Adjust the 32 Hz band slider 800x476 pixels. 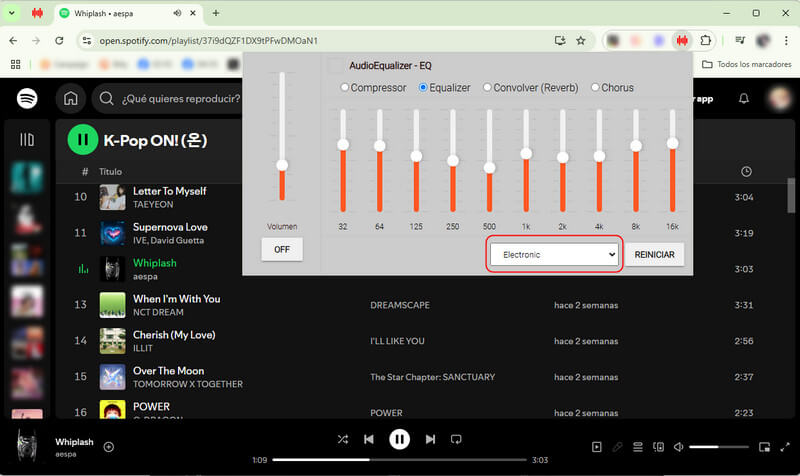(x=343, y=145)
